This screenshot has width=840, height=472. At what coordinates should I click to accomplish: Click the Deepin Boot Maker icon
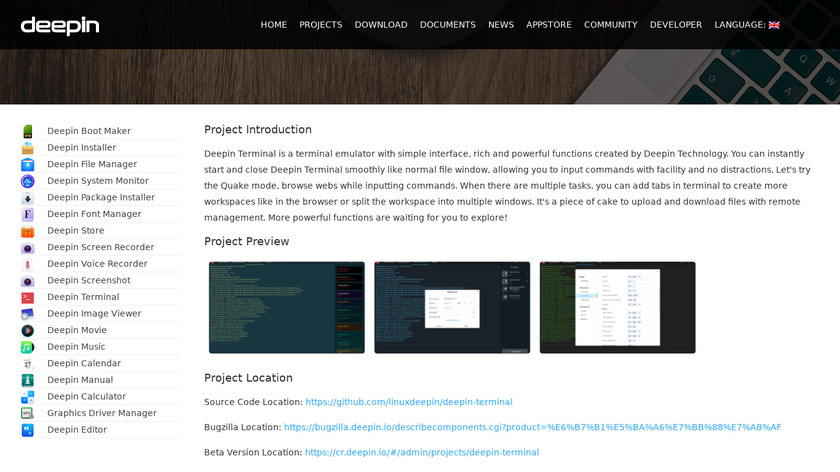tap(28, 131)
